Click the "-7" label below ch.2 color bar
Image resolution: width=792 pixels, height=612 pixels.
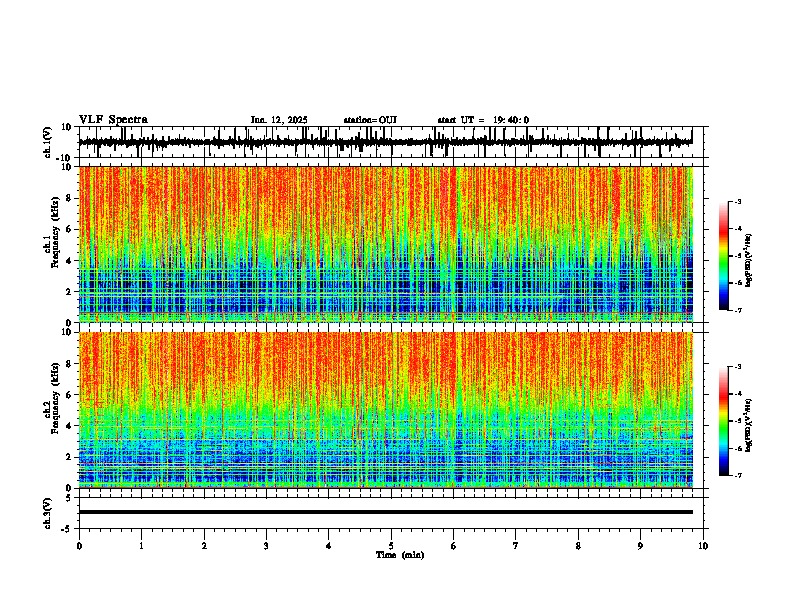pos(737,475)
